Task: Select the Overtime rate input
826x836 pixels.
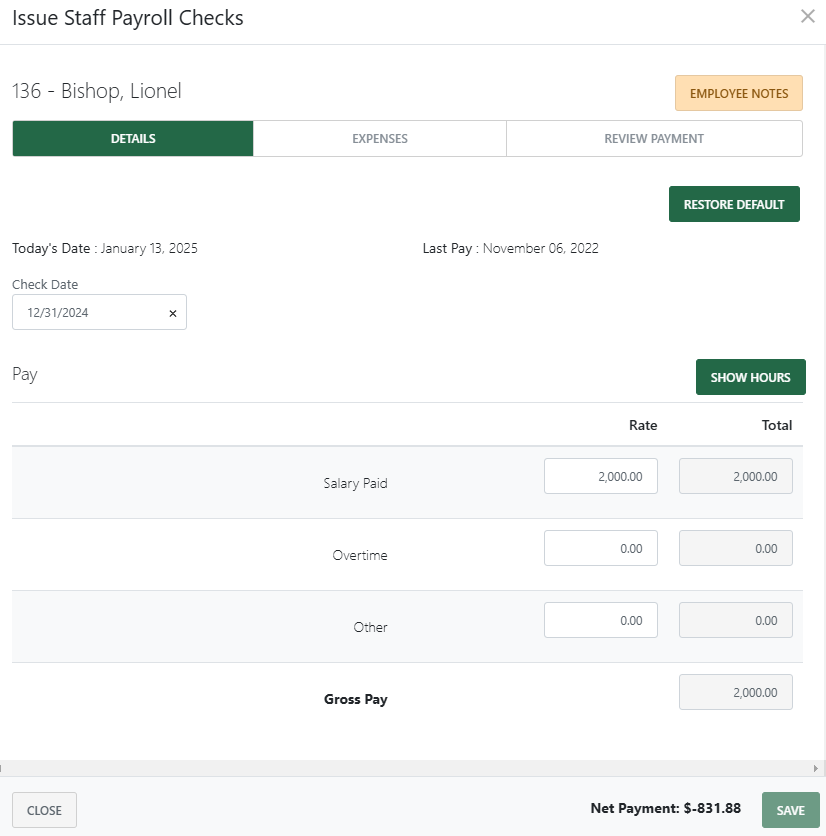Action: [x=601, y=549]
